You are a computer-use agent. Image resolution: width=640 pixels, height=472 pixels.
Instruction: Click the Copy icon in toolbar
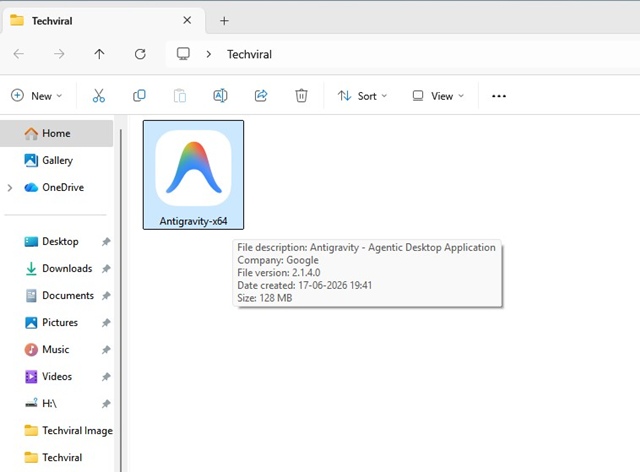pyautogui.click(x=139, y=96)
